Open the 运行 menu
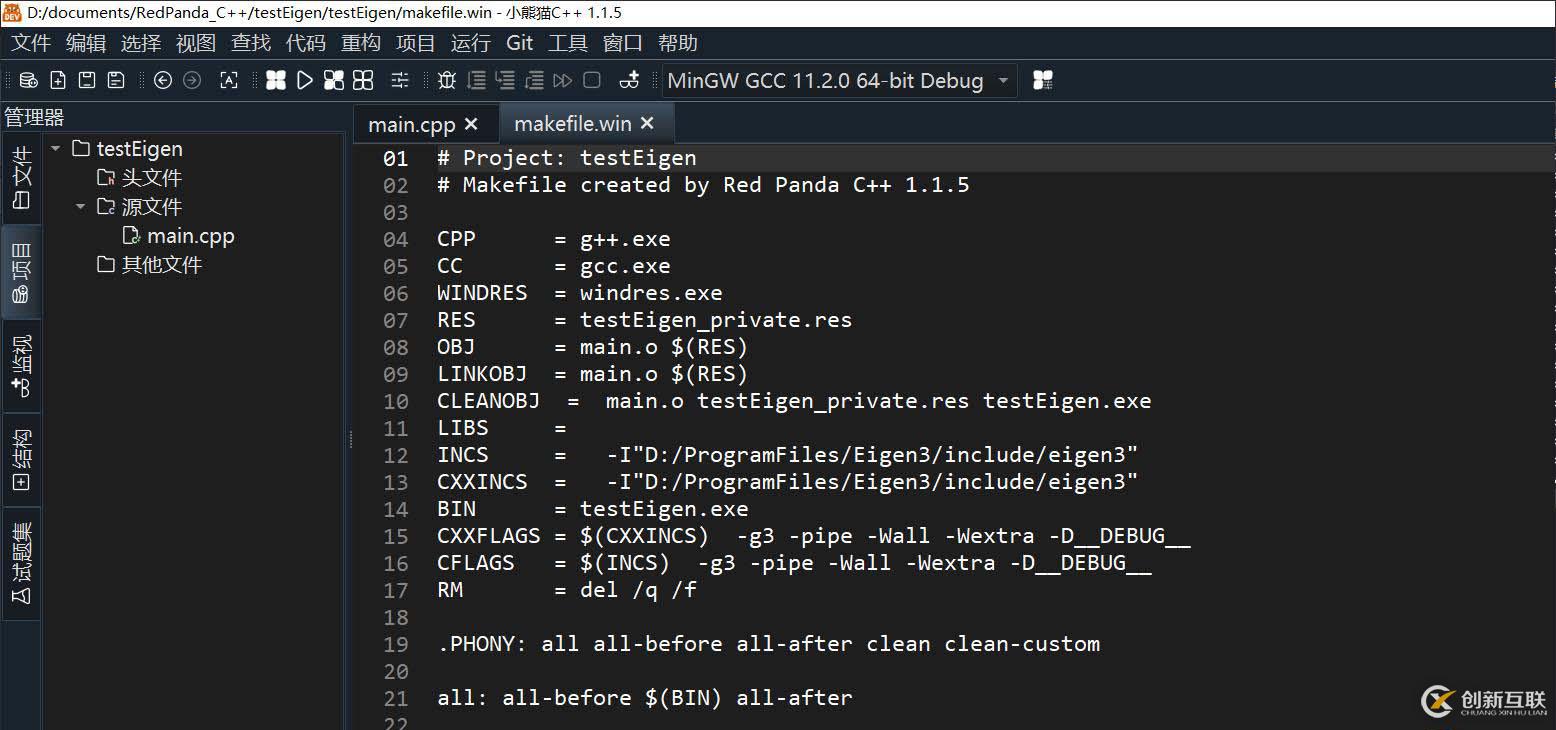Screen dimensions: 1556x730 point(470,43)
